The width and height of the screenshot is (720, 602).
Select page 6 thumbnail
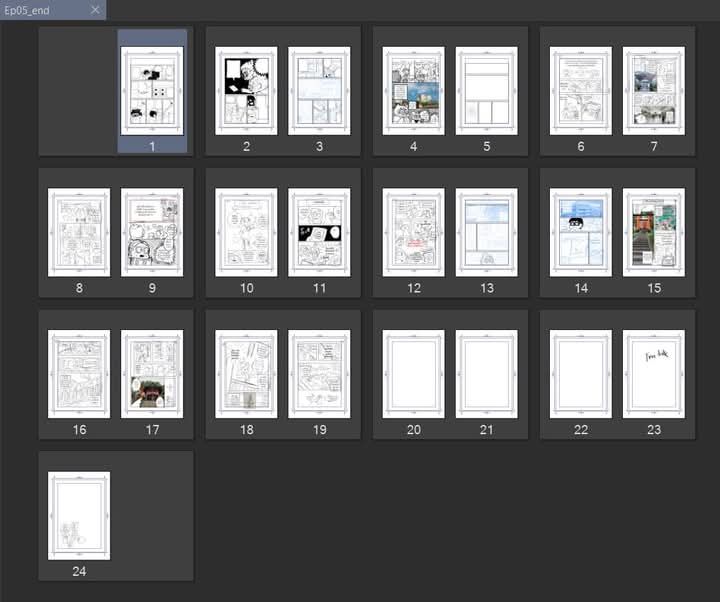[x=580, y=91]
